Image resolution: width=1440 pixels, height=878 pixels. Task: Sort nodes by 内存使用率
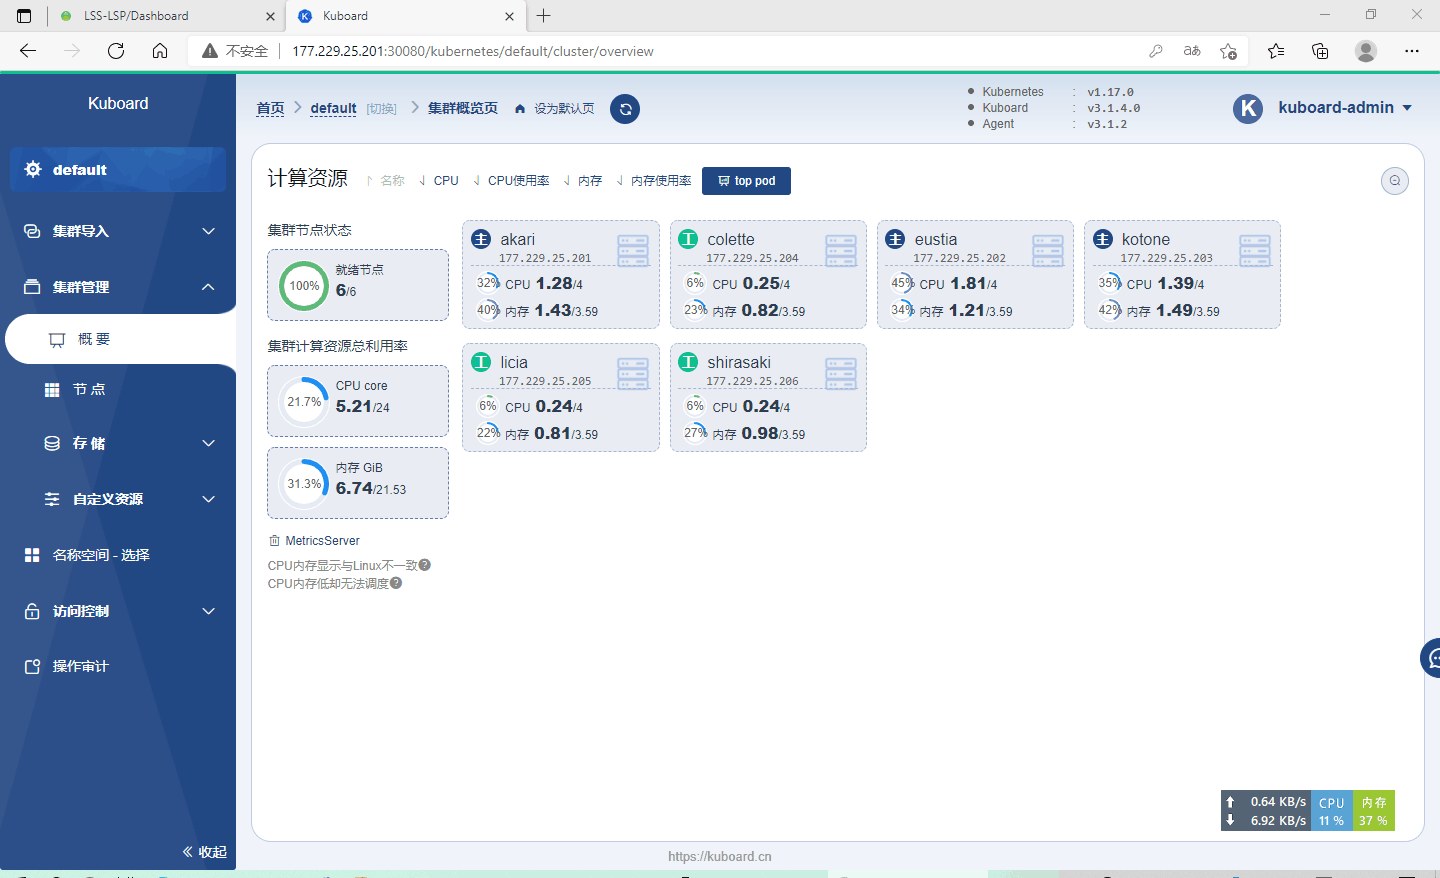(x=654, y=181)
